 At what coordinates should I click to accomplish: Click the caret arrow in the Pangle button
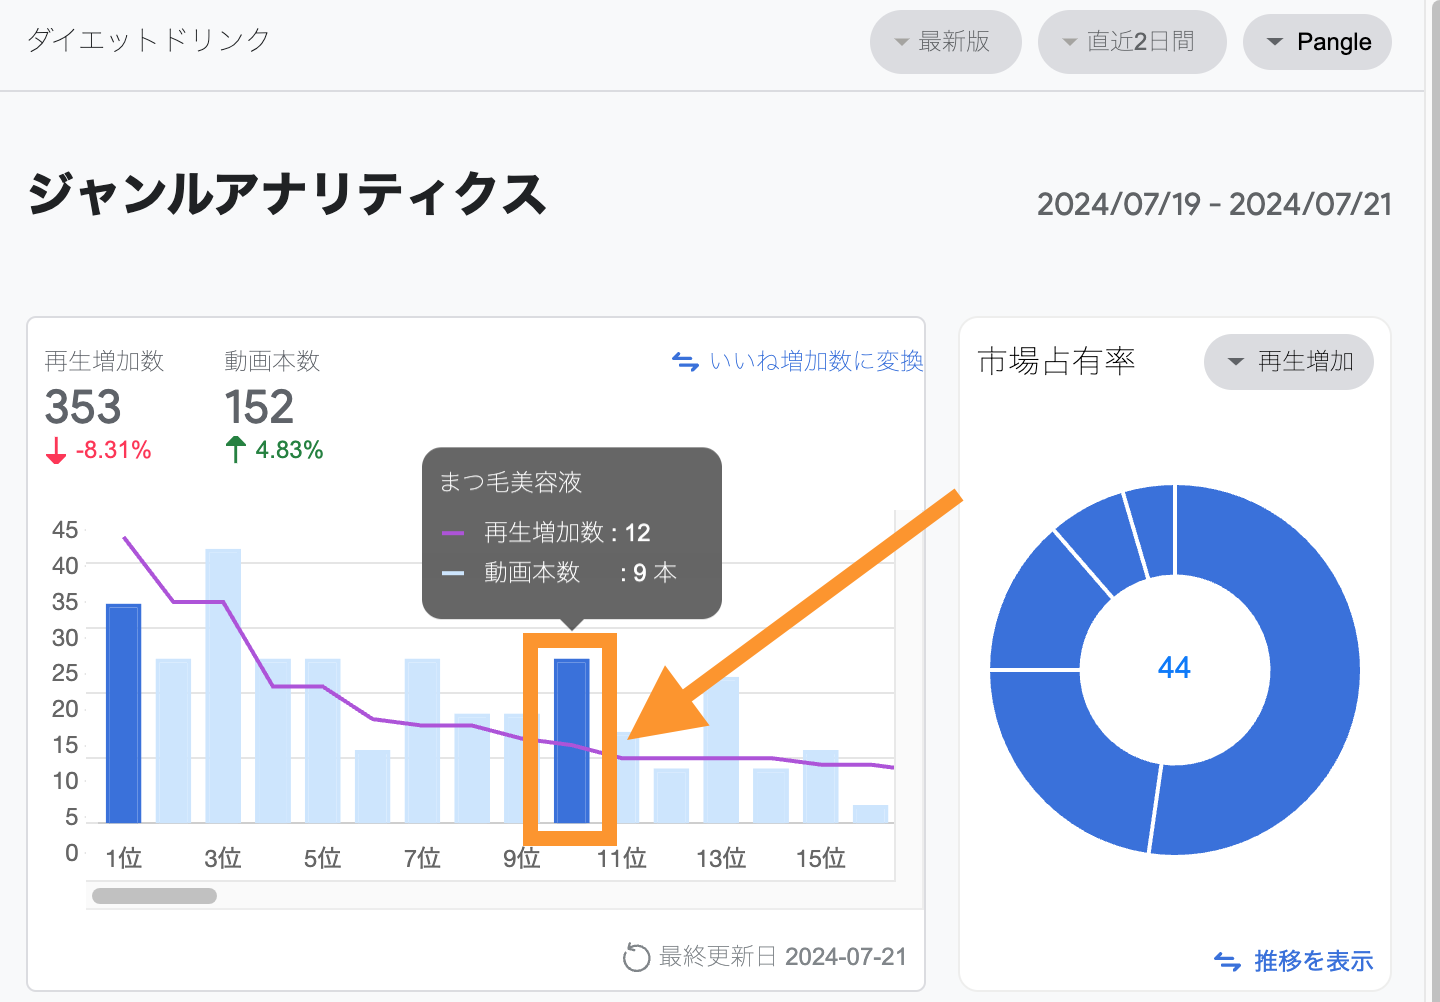point(1274,42)
